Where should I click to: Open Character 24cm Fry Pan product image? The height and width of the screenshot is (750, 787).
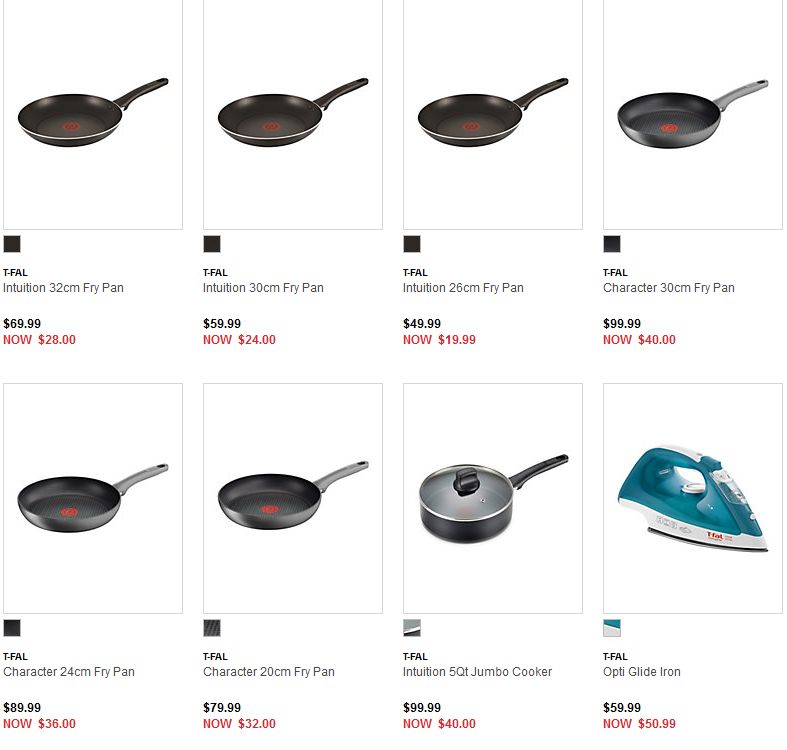pos(93,497)
